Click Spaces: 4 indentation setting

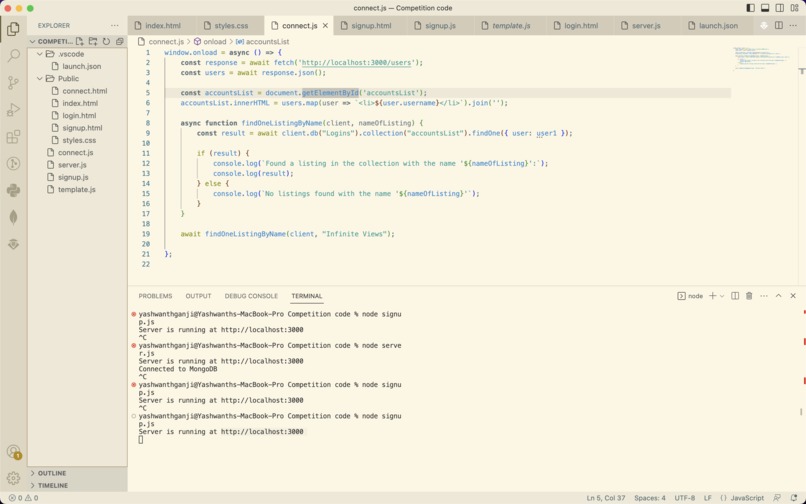click(650, 498)
